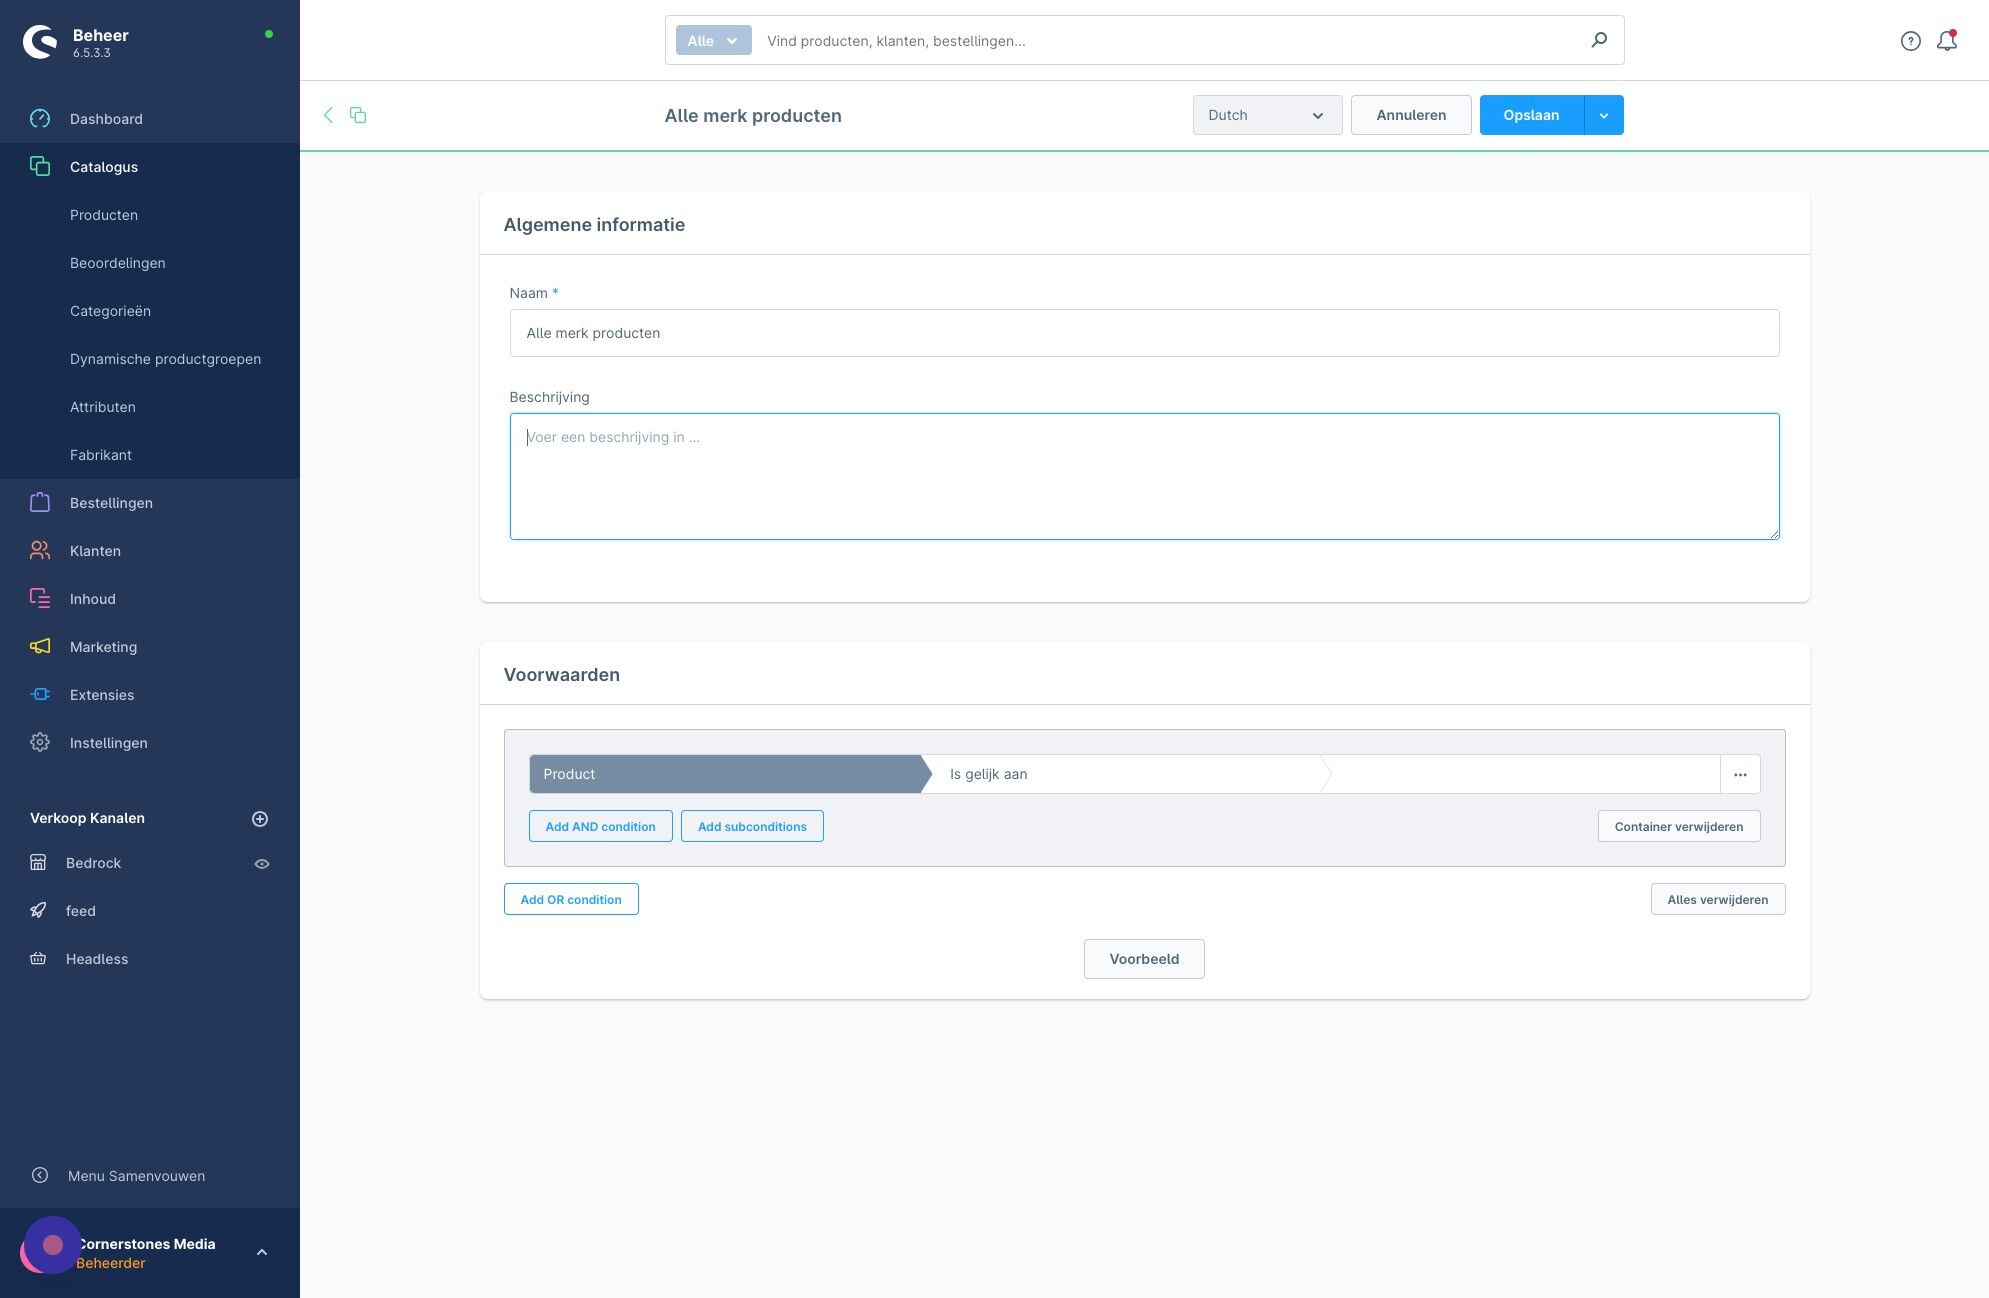Click the user avatar circle

tap(52, 1245)
